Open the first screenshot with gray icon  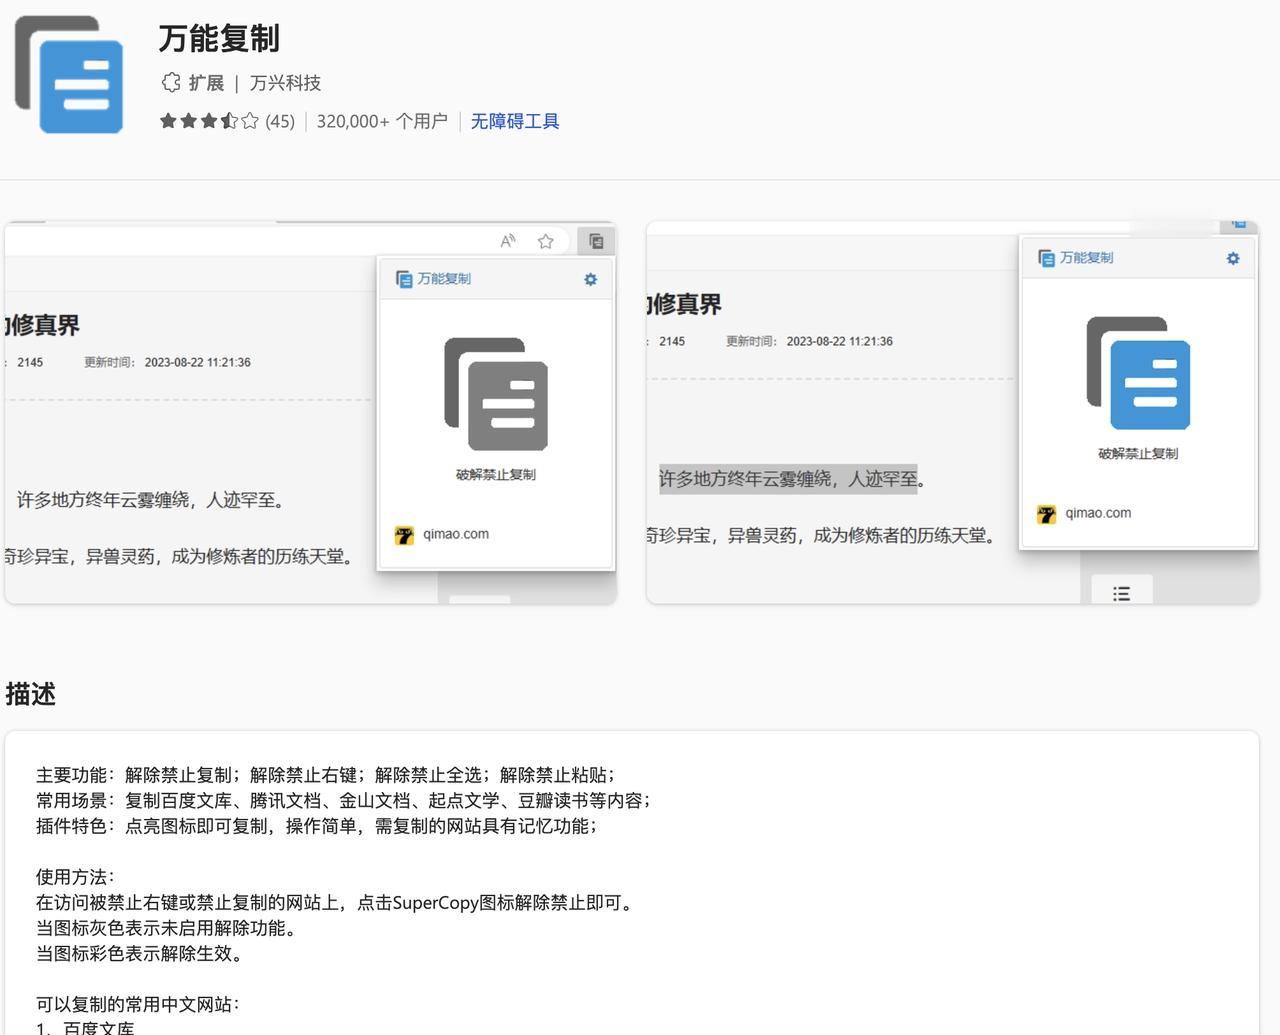311,413
